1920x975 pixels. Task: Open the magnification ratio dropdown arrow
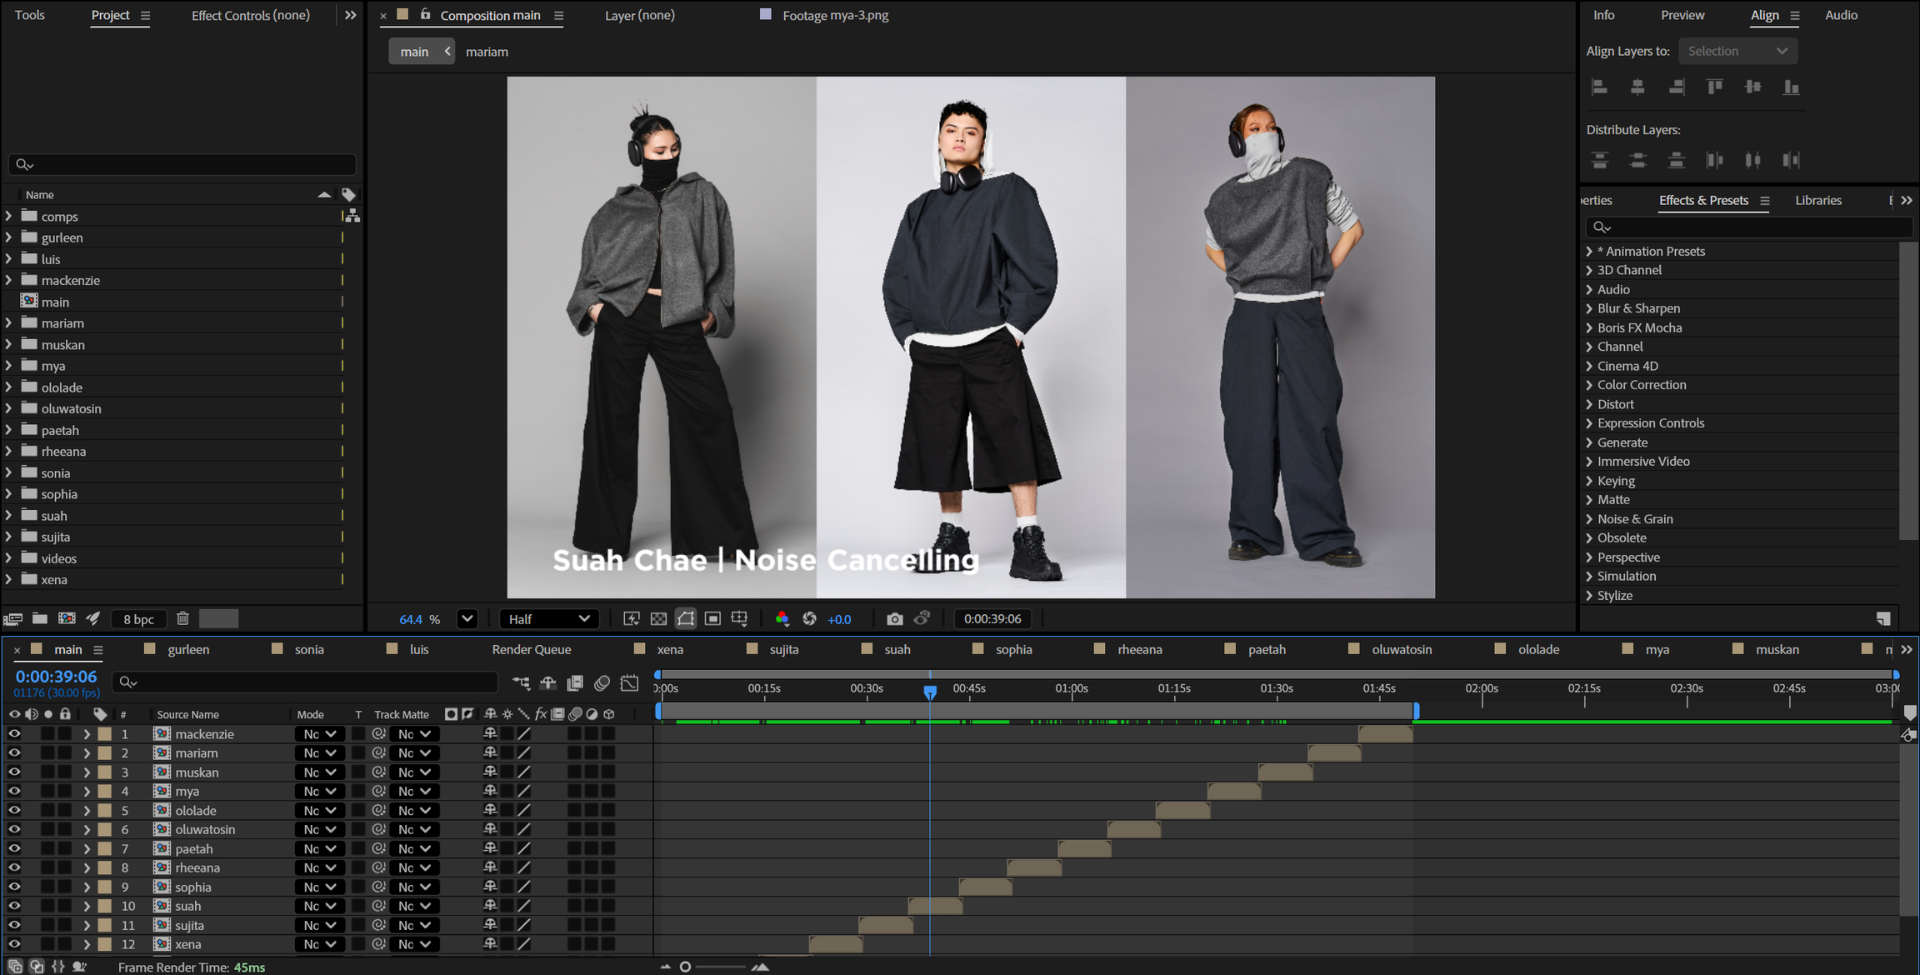(466, 619)
